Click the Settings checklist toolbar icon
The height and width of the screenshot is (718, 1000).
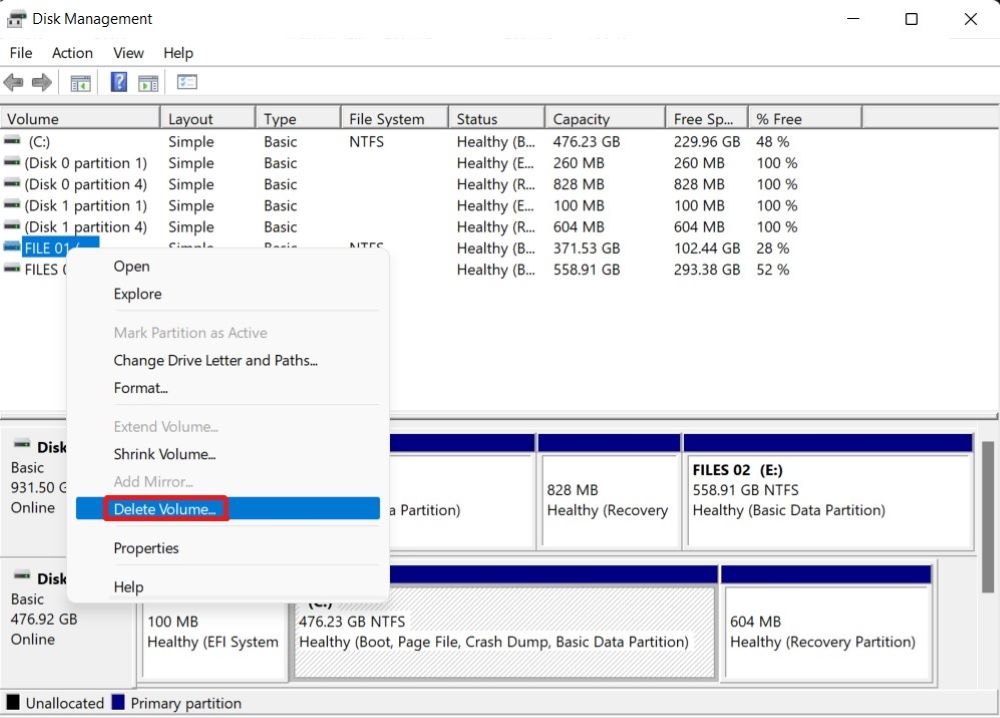(x=187, y=83)
